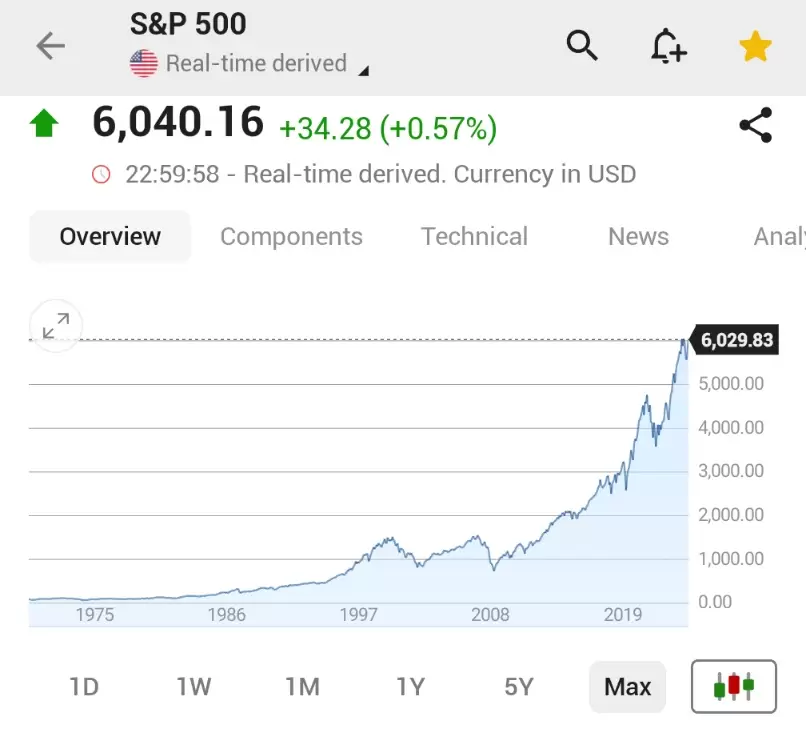This screenshot has width=806, height=742.
Task: Select the 1W chart range
Action: coord(193,687)
